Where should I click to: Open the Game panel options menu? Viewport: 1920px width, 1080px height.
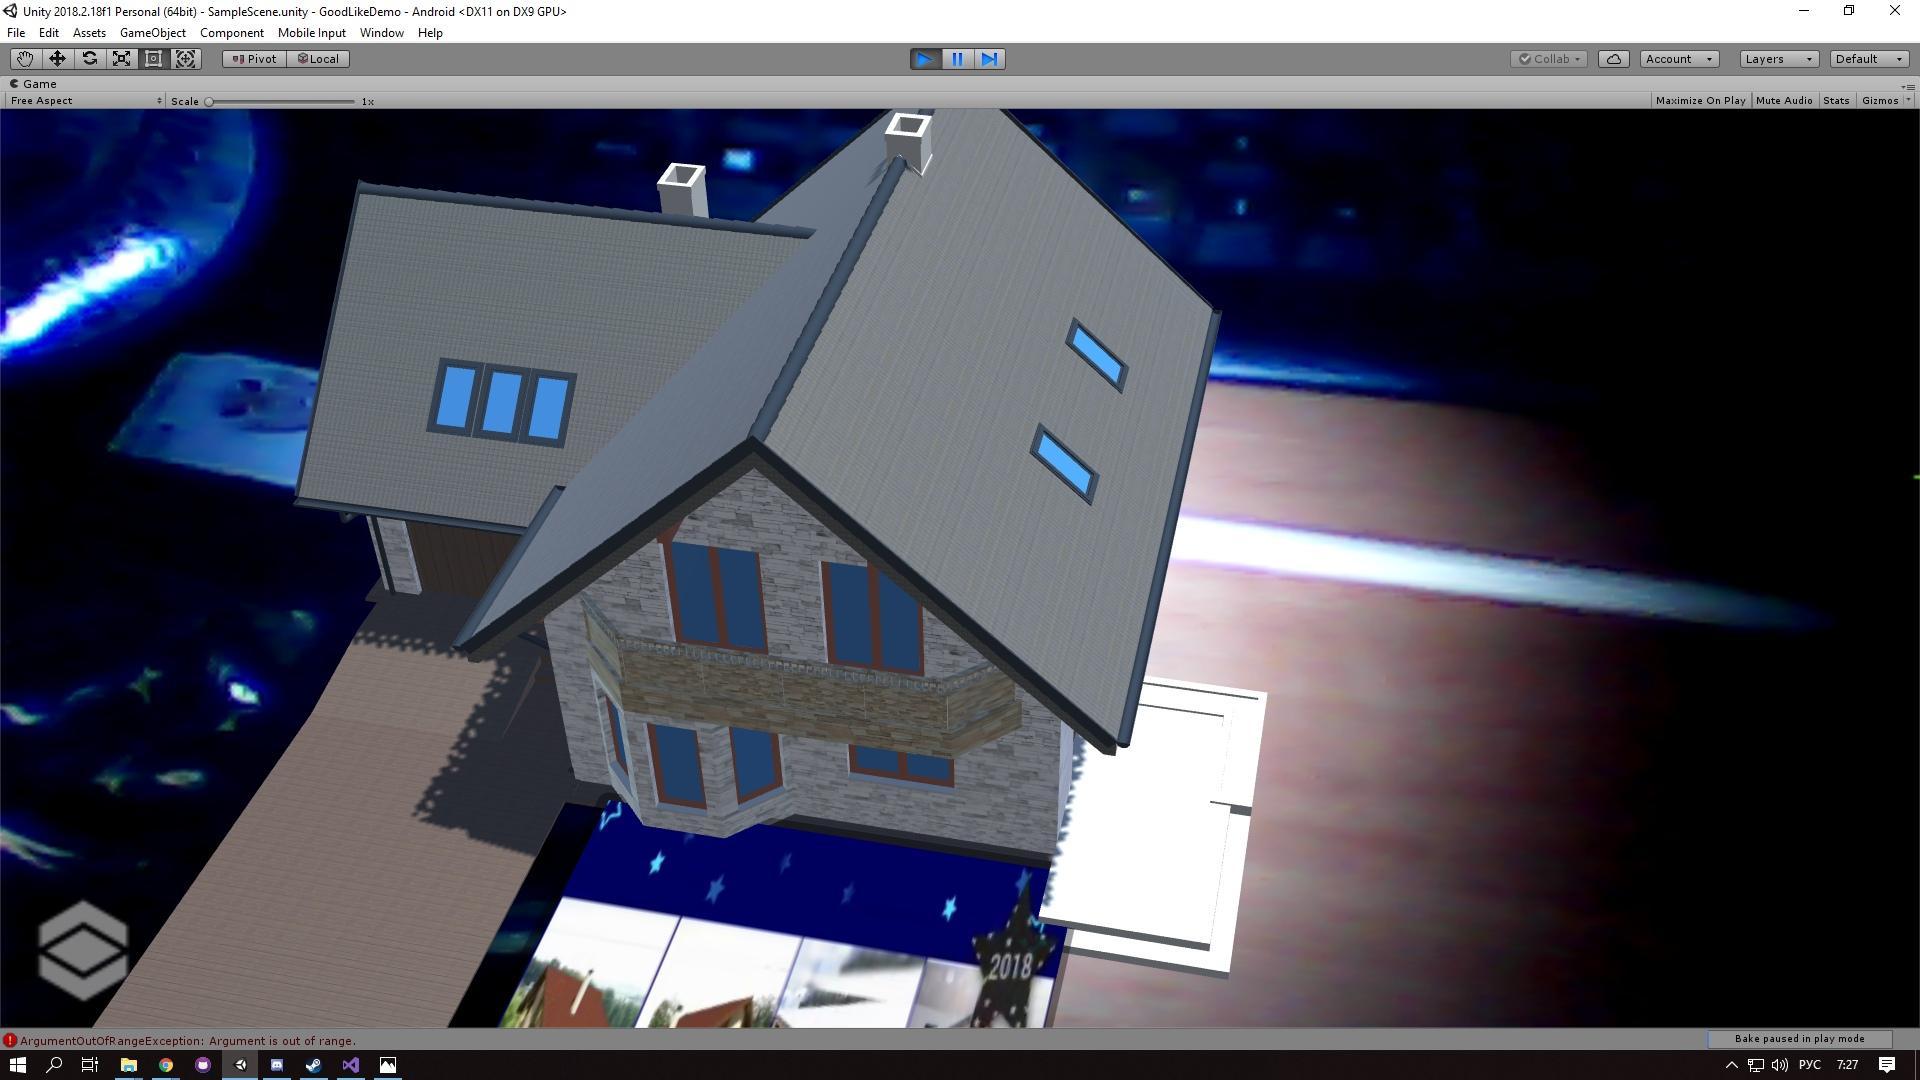click(x=1909, y=85)
